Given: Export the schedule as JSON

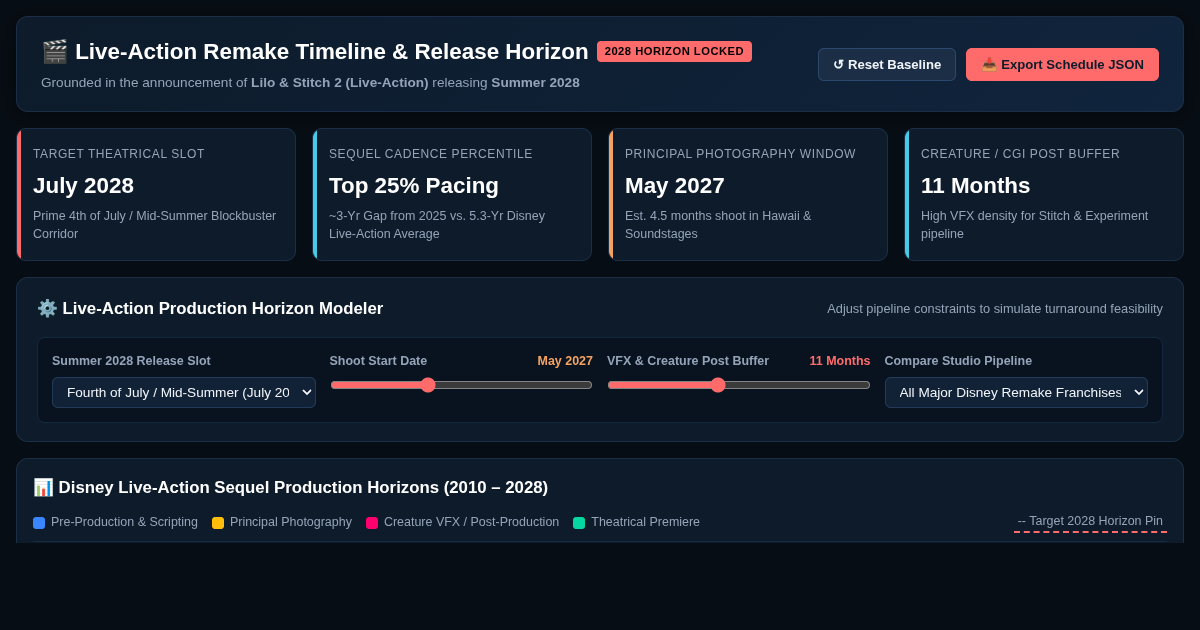Looking at the screenshot, I should 1062,64.
